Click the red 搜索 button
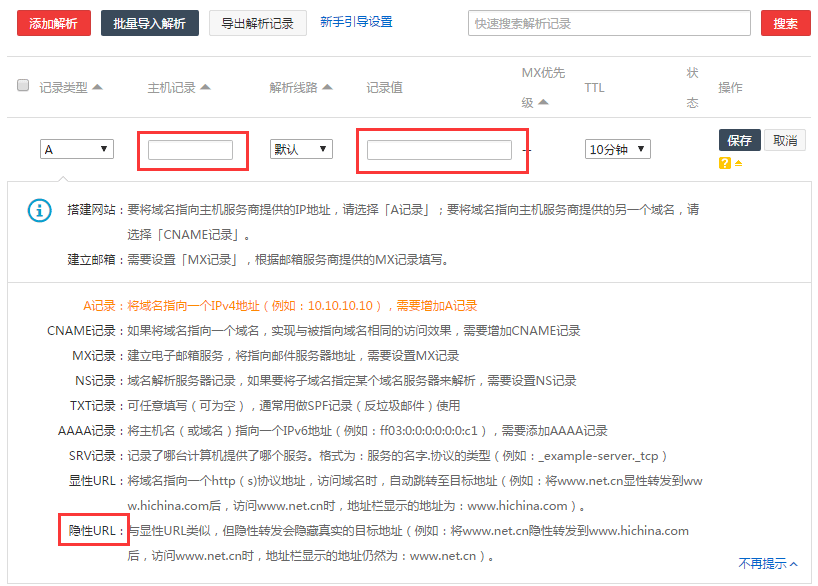Screen dimensions: 818x586 (x=785, y=23)
